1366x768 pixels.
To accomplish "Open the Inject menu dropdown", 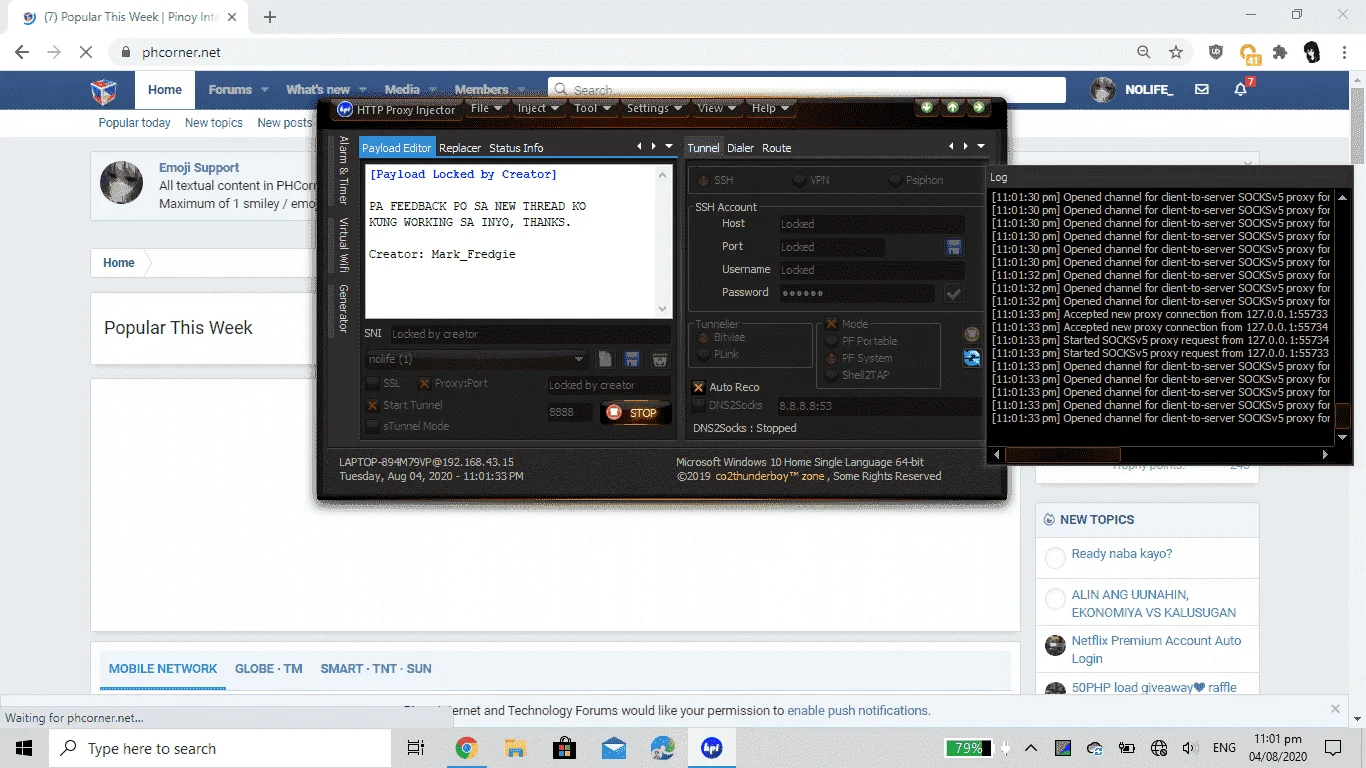I will pos(538,108).
